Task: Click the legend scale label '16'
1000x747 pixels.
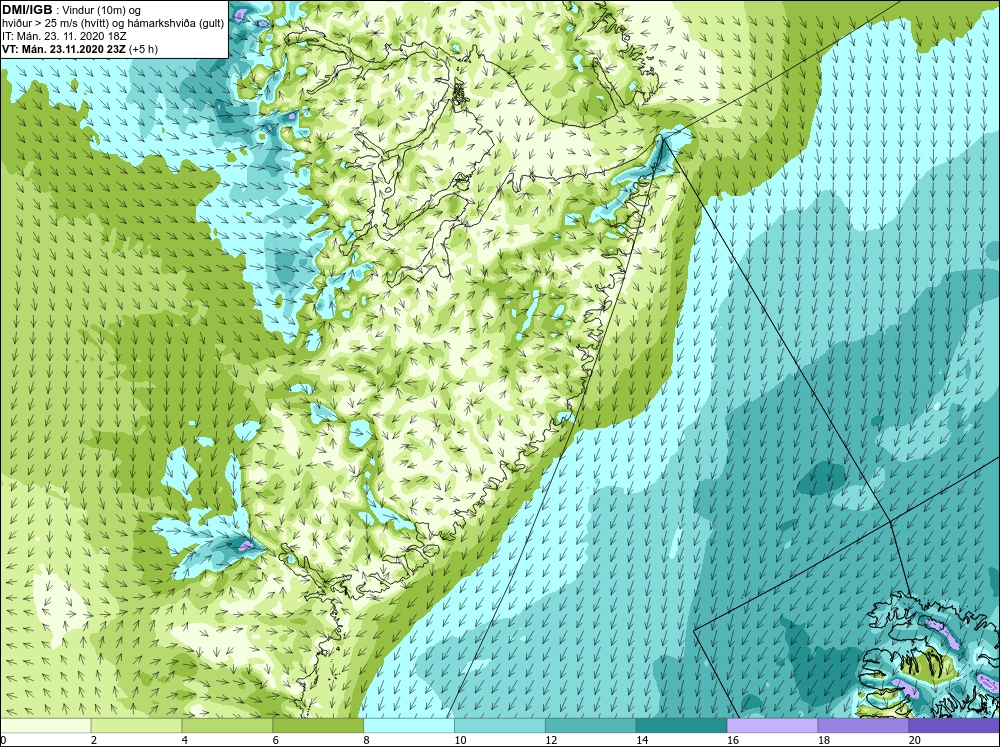Action: [x=733, y=740]
